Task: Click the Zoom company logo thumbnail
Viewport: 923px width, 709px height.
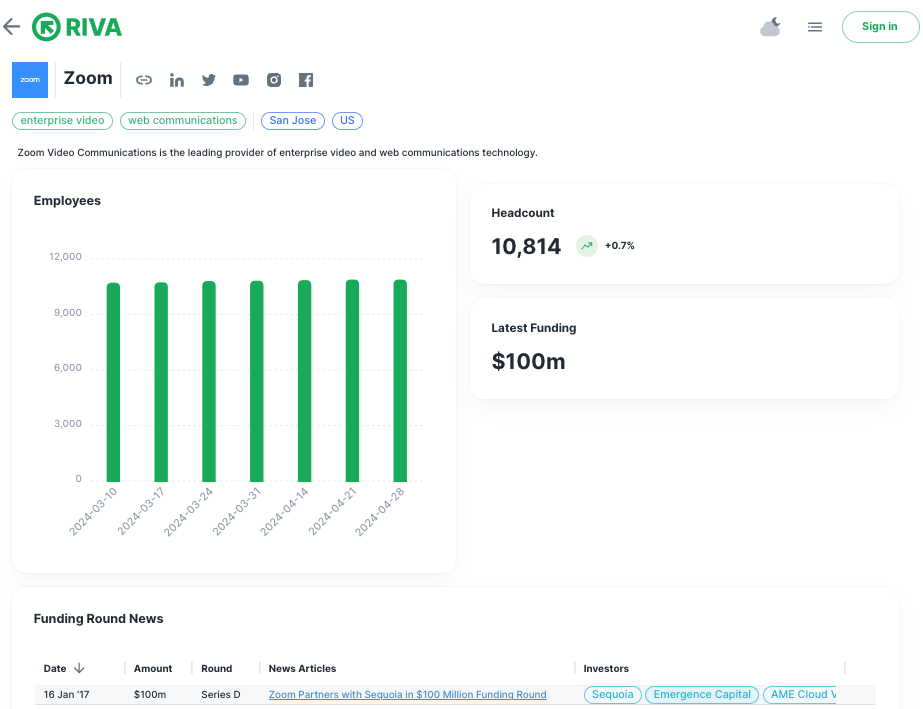Action: click(x=30, y=79)
